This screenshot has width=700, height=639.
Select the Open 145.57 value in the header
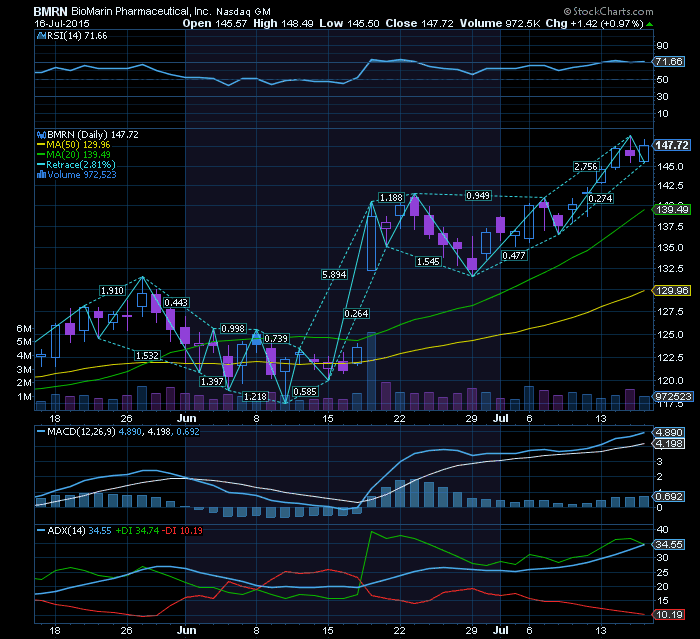215,23
